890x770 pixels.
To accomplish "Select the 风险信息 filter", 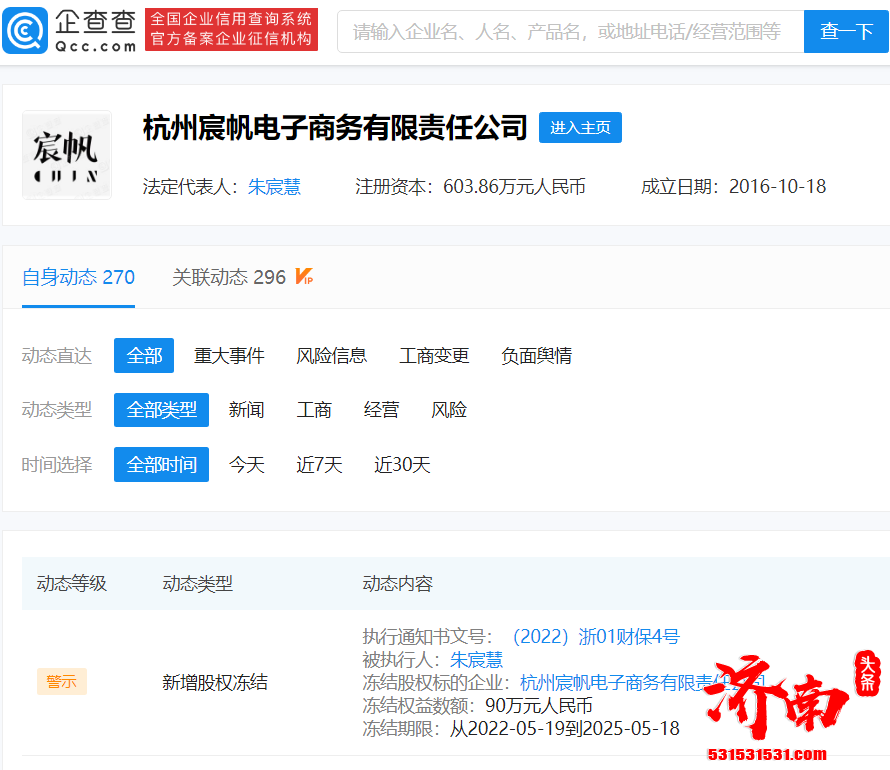I will [332, 355].
